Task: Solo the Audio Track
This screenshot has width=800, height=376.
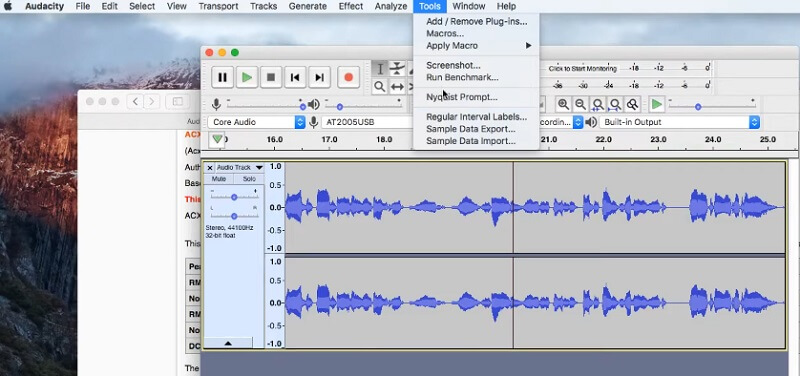Action: tap(249, 179)
